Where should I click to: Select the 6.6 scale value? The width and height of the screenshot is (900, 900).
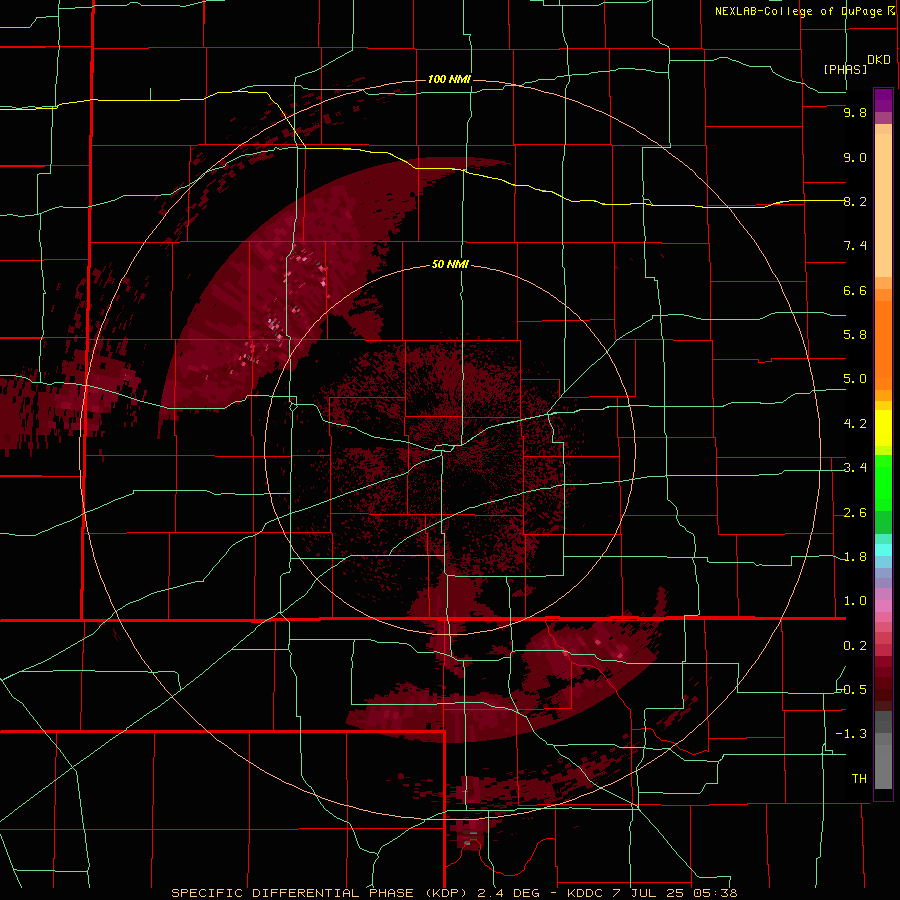pyautogui.click(x=855, y=290)
